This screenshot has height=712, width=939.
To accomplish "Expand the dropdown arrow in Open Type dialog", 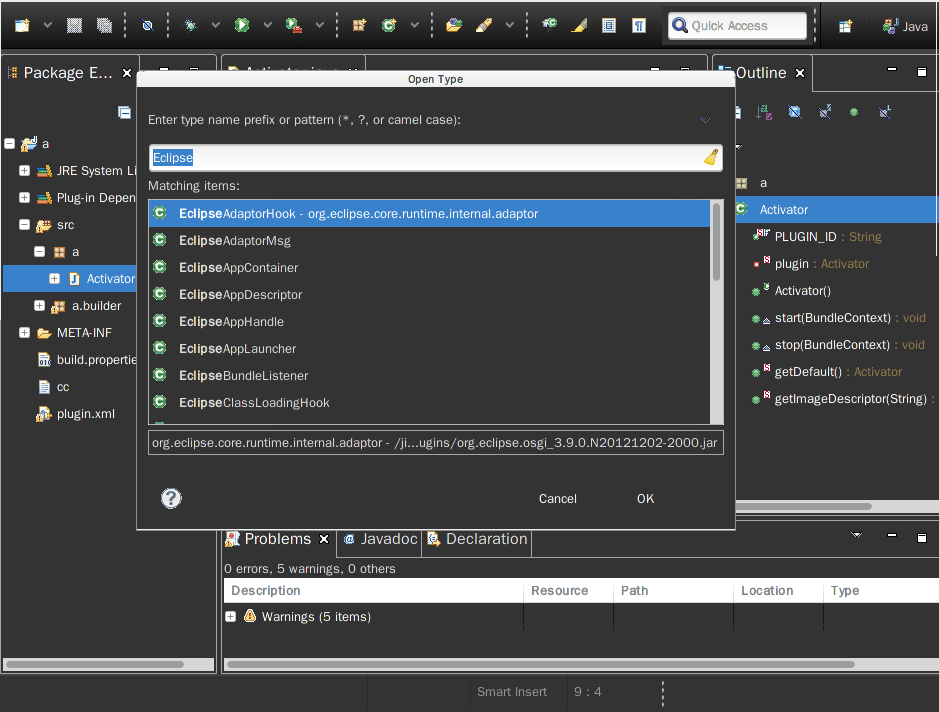I will (706, 119).
